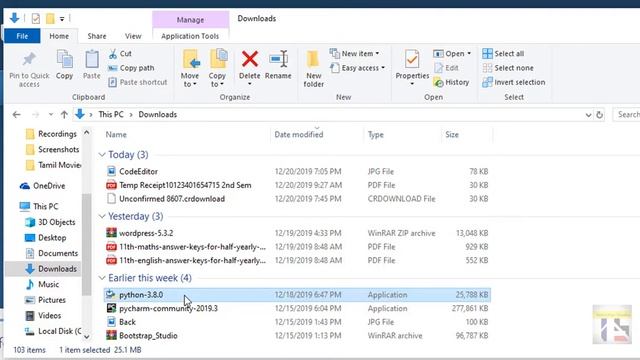Open Videos folder in sidebar
This screenshot has width=640, height=360.
click(x=42, y=316)
